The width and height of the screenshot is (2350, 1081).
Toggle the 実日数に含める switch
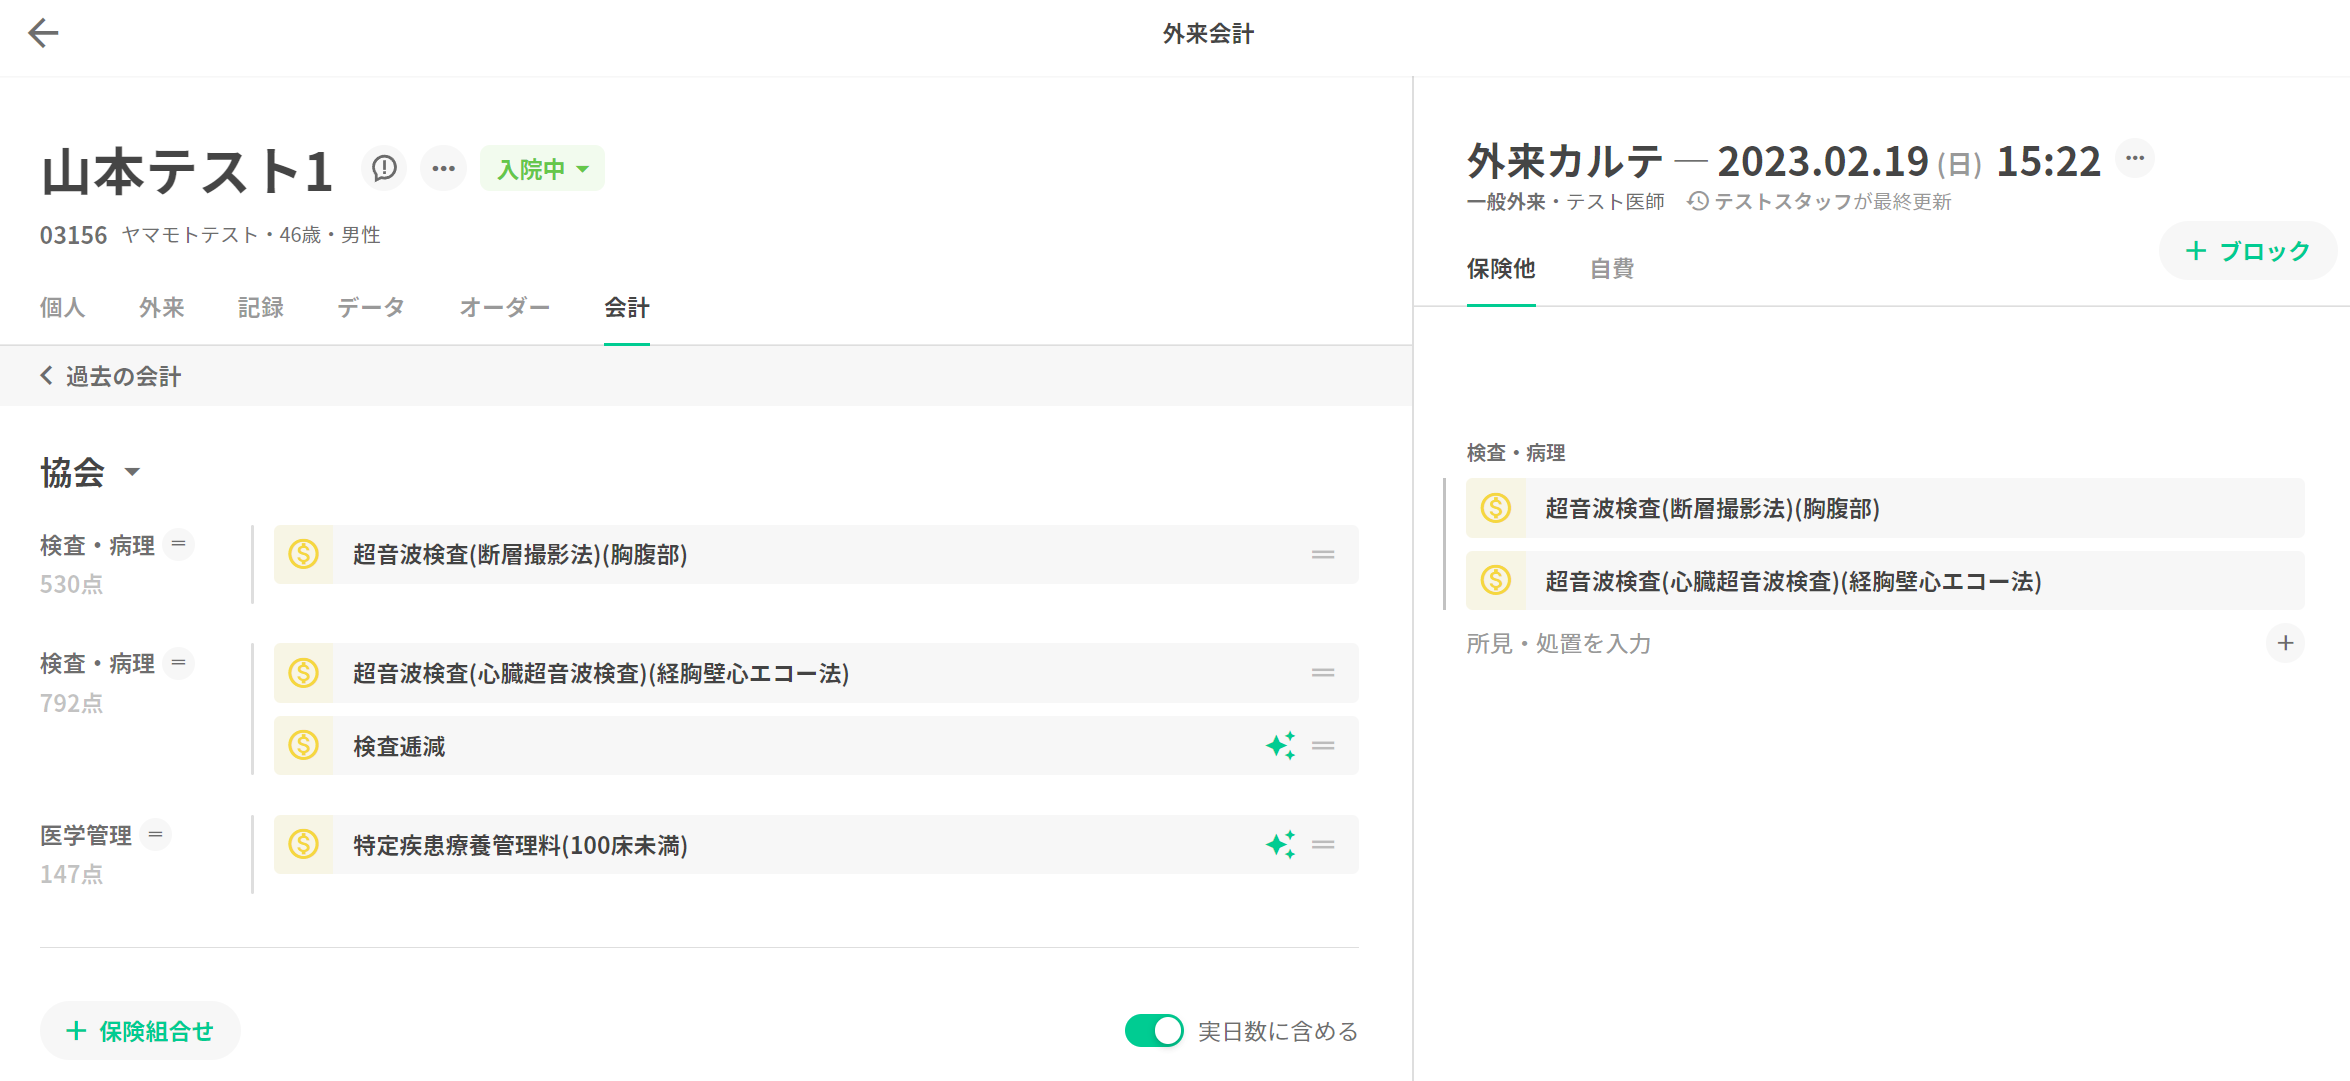pyautogui.click(x=1153, y=1031)
